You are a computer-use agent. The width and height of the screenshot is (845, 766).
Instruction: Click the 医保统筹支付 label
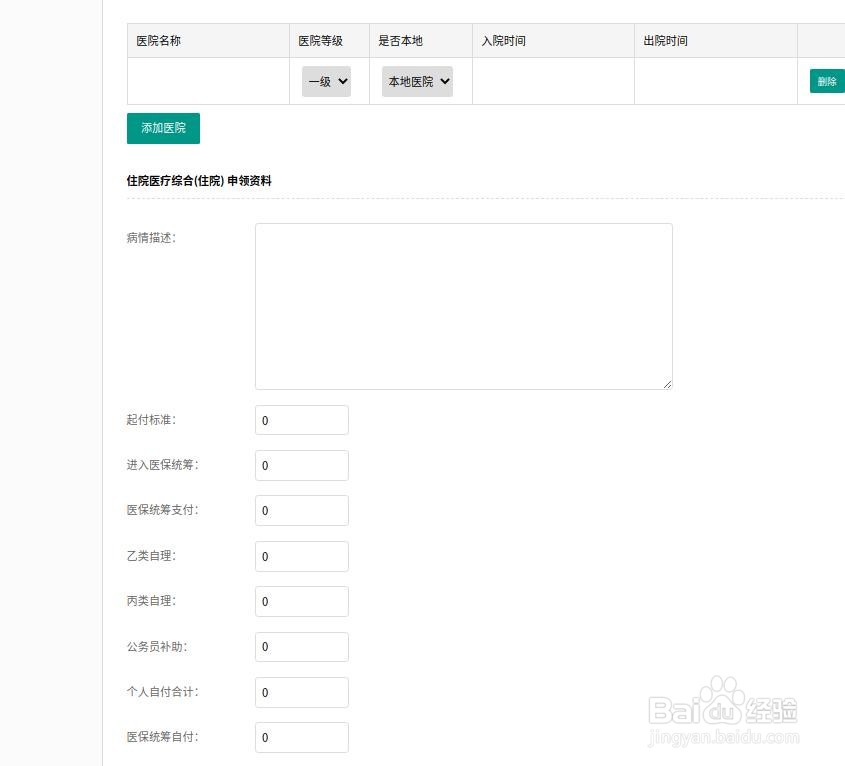tap(163, 510)
